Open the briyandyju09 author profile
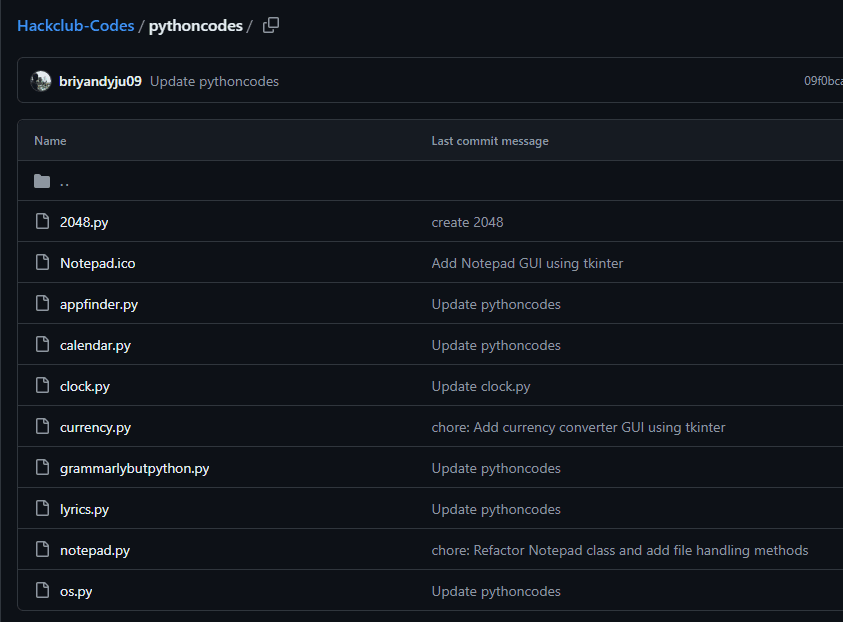Screen dimensions: 843x622 100,81
